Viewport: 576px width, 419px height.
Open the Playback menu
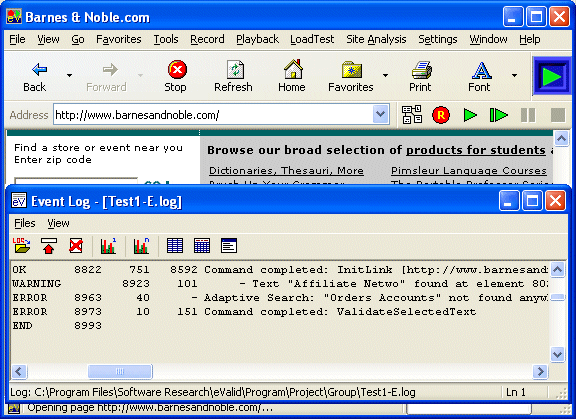258,39
